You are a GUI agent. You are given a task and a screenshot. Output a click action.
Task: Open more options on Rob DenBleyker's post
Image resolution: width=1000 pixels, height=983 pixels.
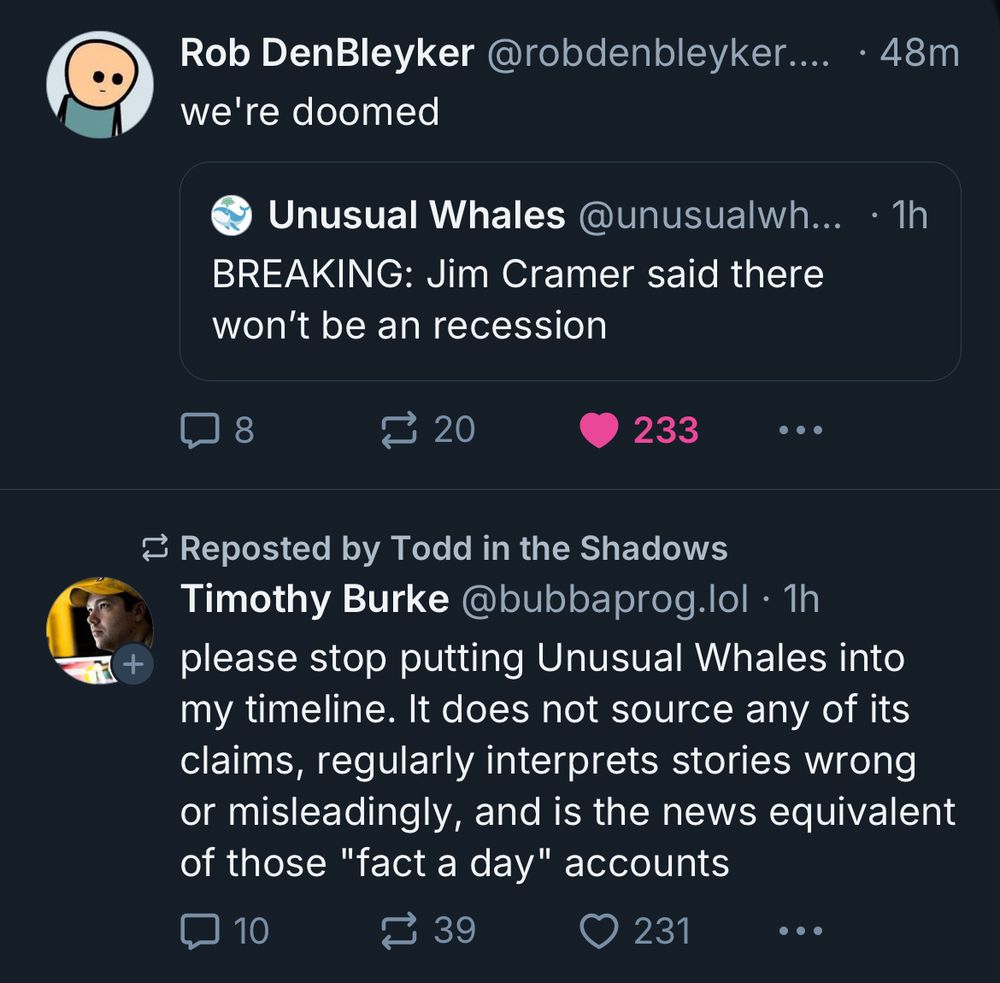pos(800,430)
